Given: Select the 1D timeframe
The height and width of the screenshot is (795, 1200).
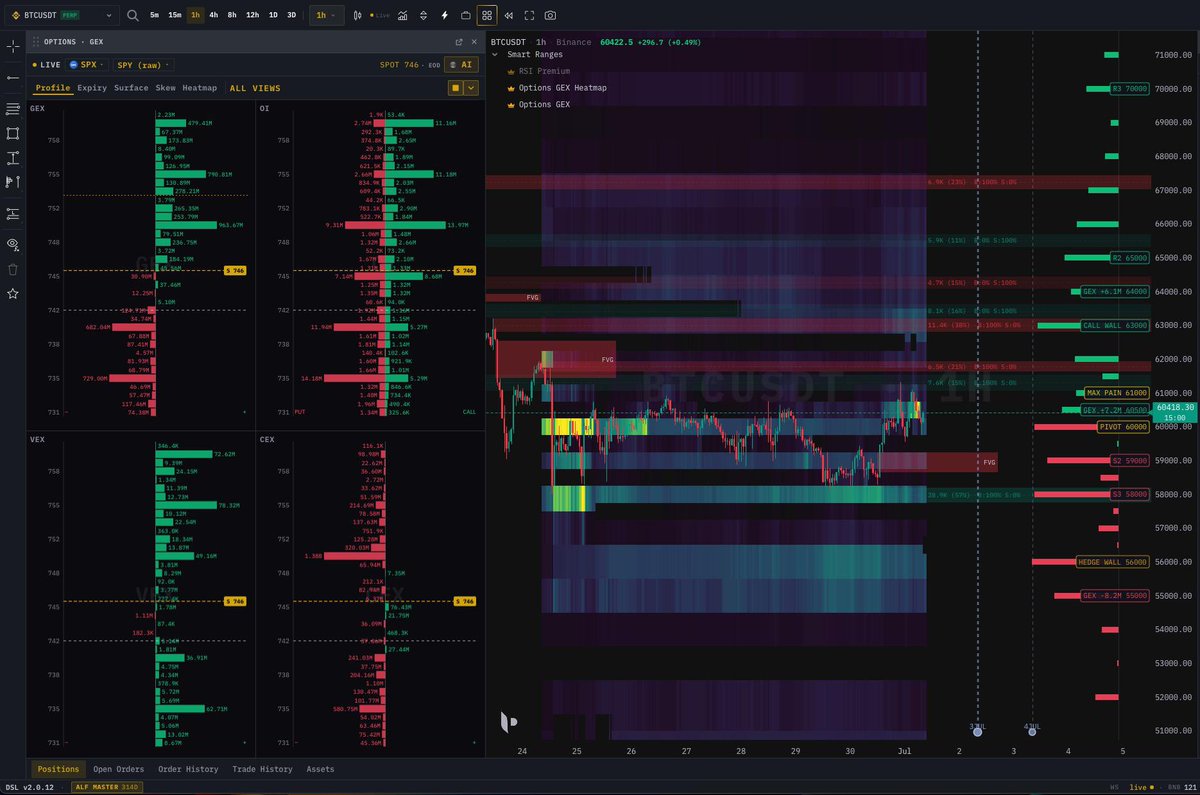Looking at the screenshot, I should coord(273,15).
